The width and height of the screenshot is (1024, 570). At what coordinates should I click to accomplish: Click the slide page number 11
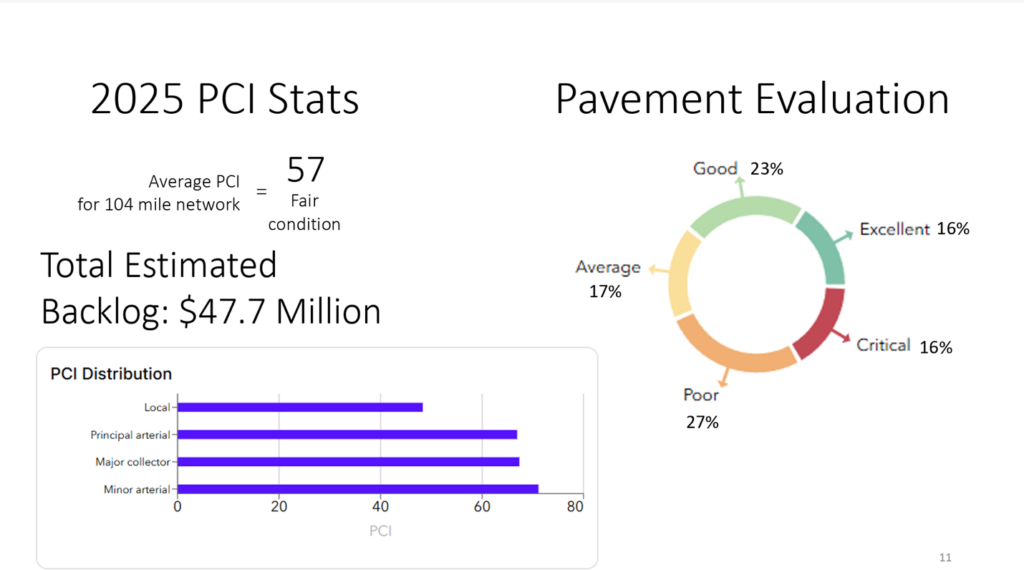[x=945, y=556]
